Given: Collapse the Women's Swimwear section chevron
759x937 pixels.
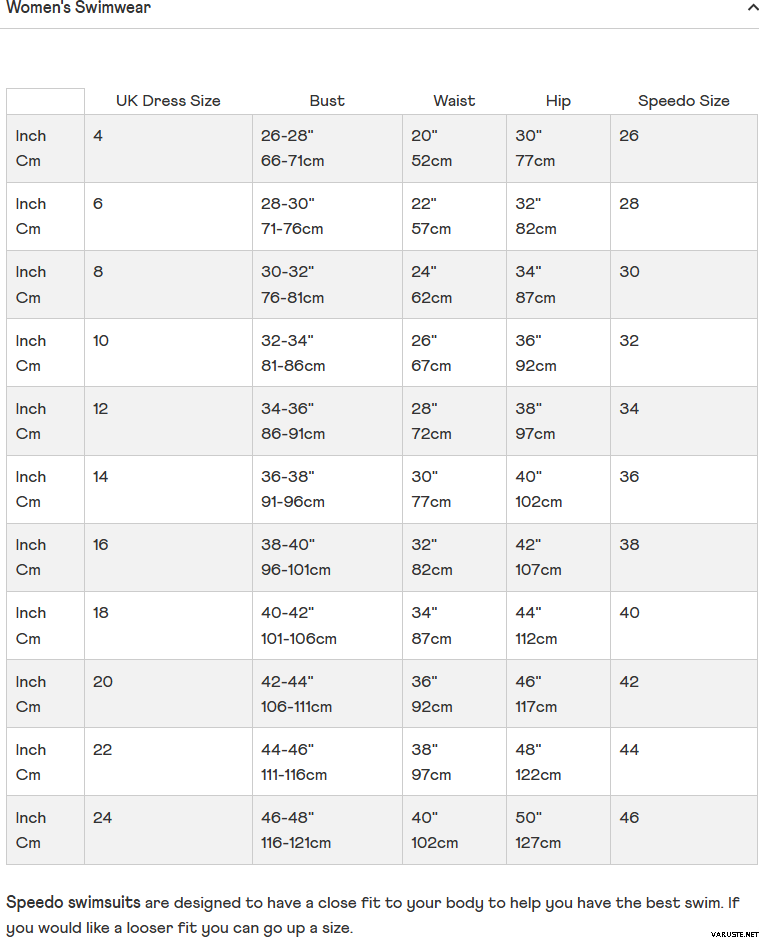Looking at the screenshot, I should tap(752, 8).
